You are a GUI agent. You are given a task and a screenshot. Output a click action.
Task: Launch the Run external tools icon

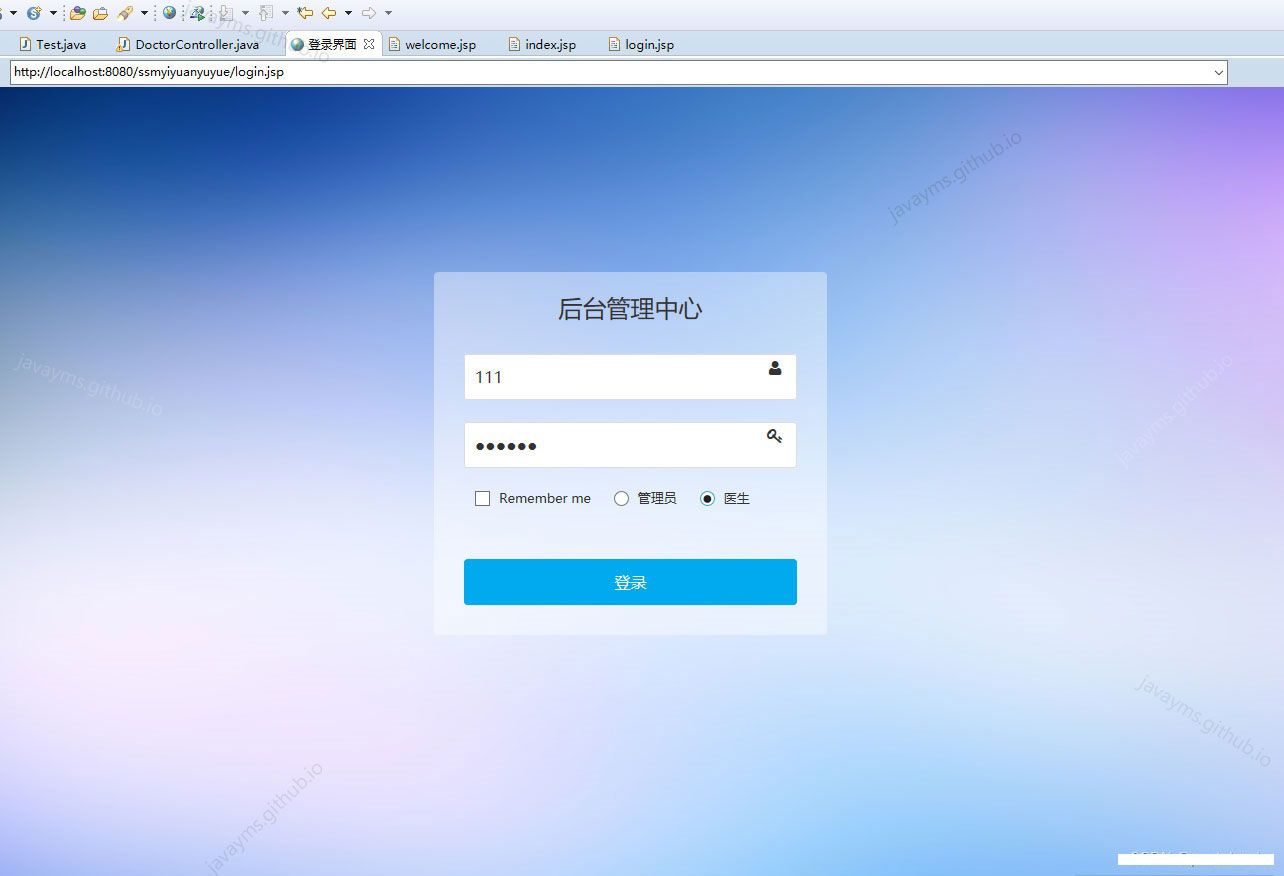(196, 12)
